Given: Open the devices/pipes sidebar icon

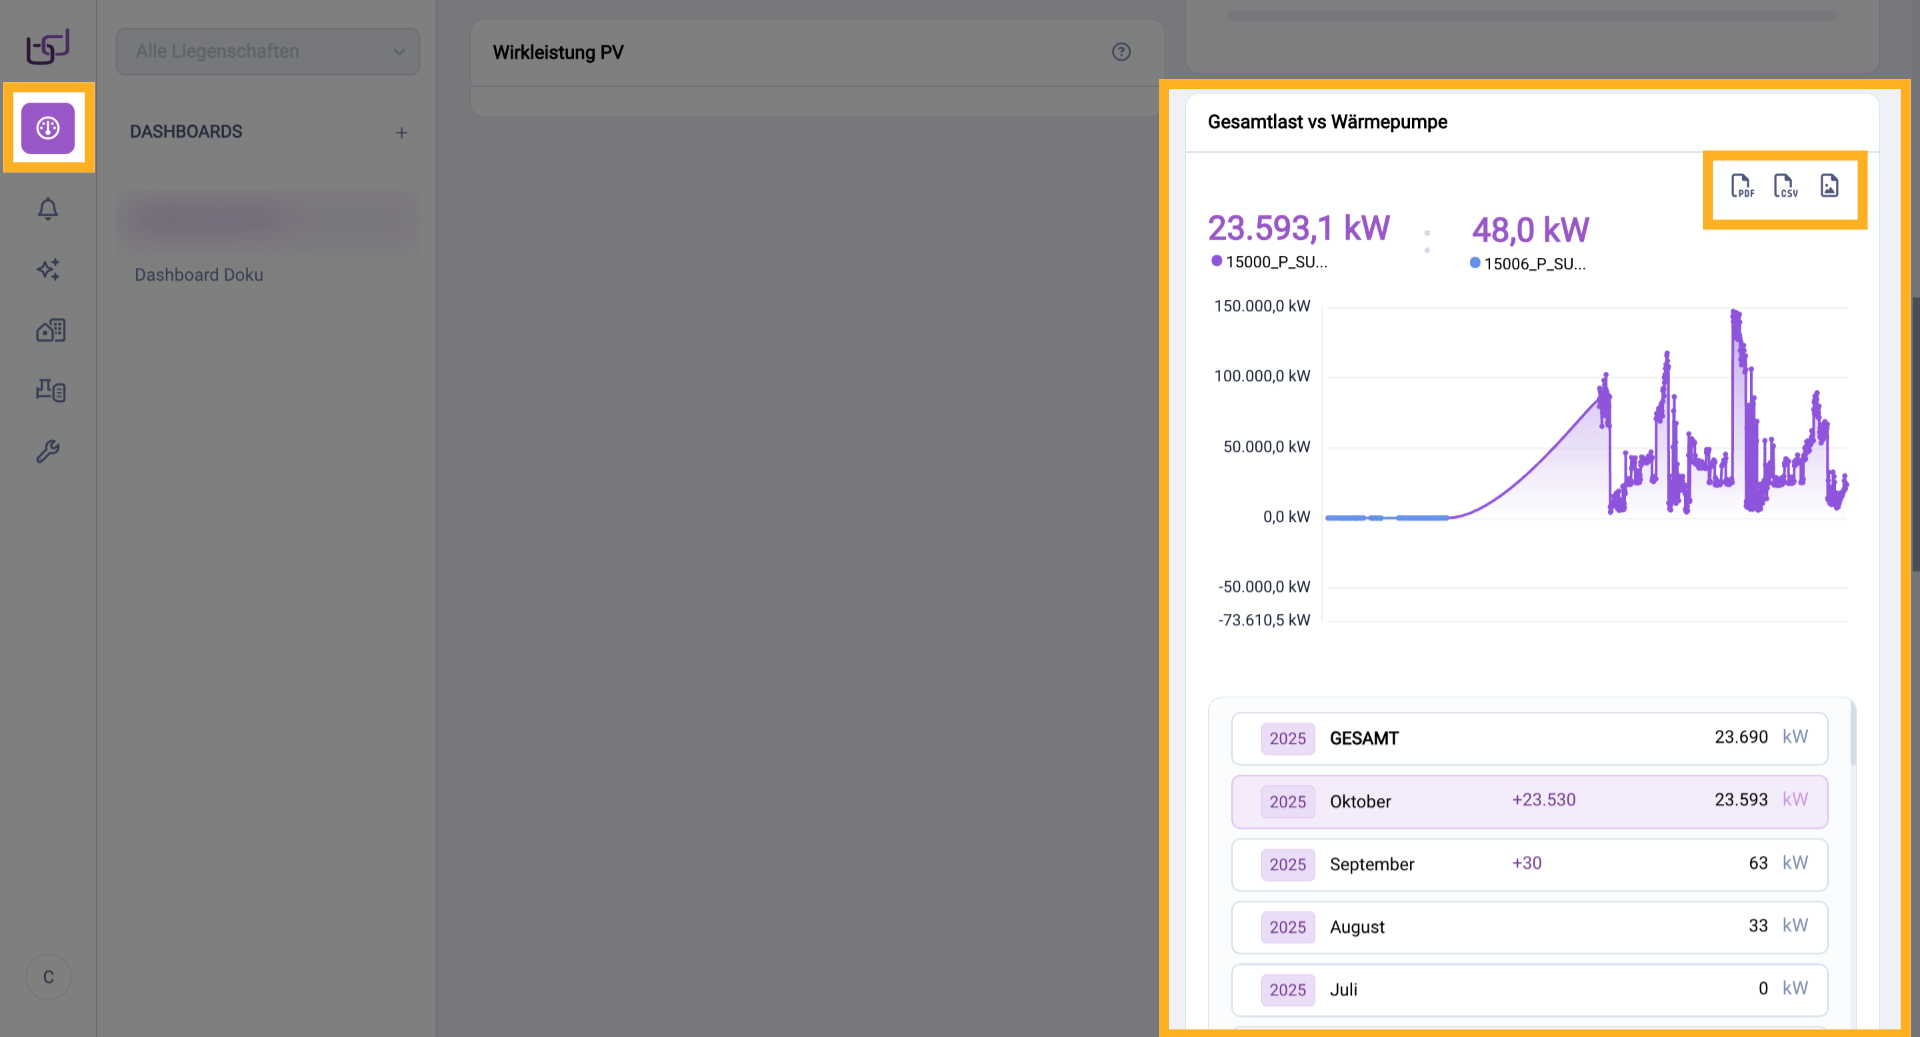Looking at the screenshot, I should pyautogui.click(x=48, y=390).
